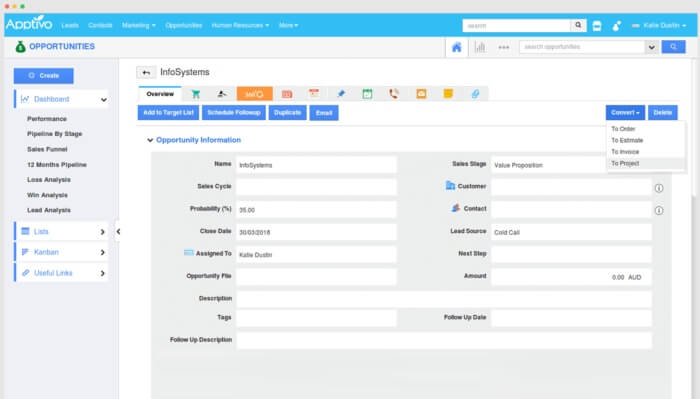Select To Project from Convert menu
The height and width of the screenshot is (399, 700).
[625, 163]
